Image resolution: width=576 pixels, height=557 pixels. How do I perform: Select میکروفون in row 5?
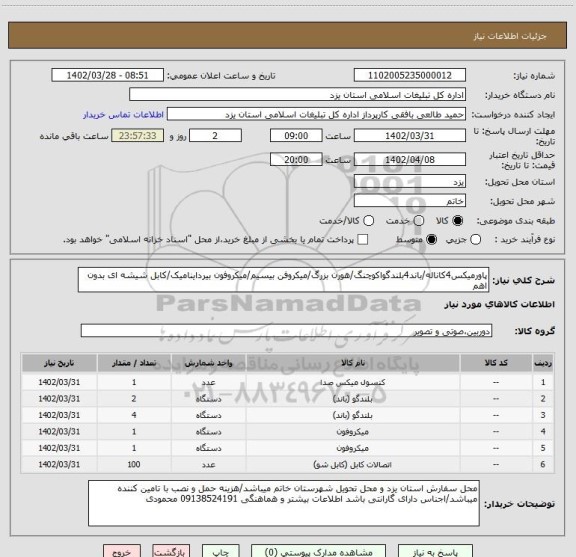click(352, 448)
